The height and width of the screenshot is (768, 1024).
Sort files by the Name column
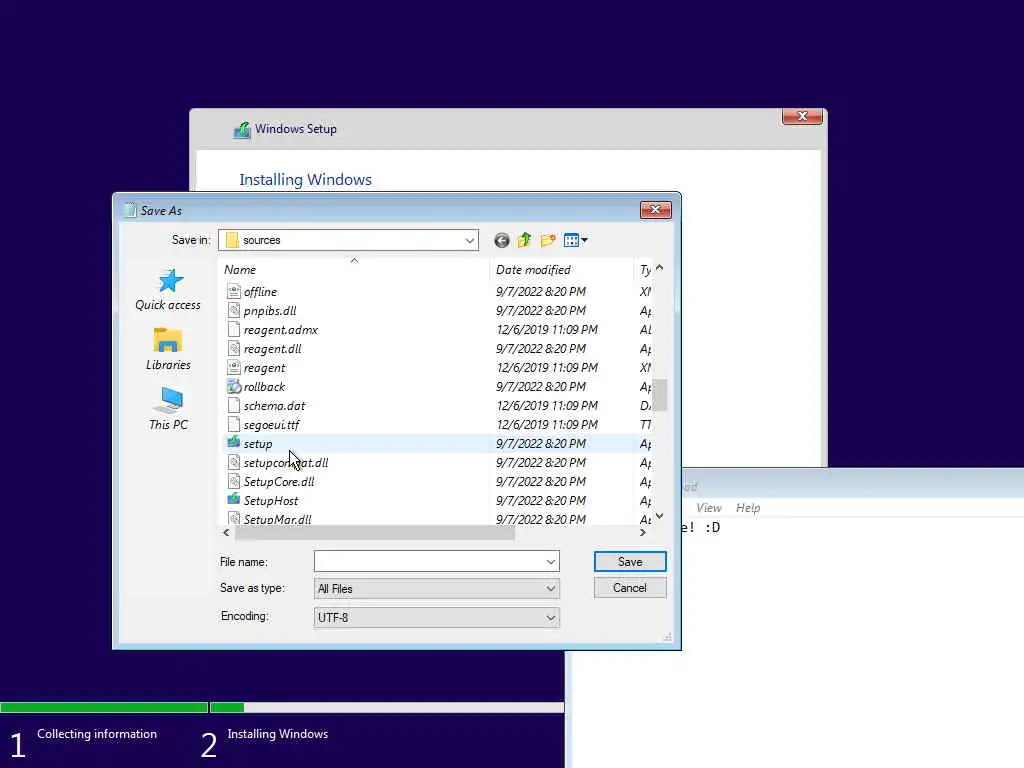click(x=240, y=270)
